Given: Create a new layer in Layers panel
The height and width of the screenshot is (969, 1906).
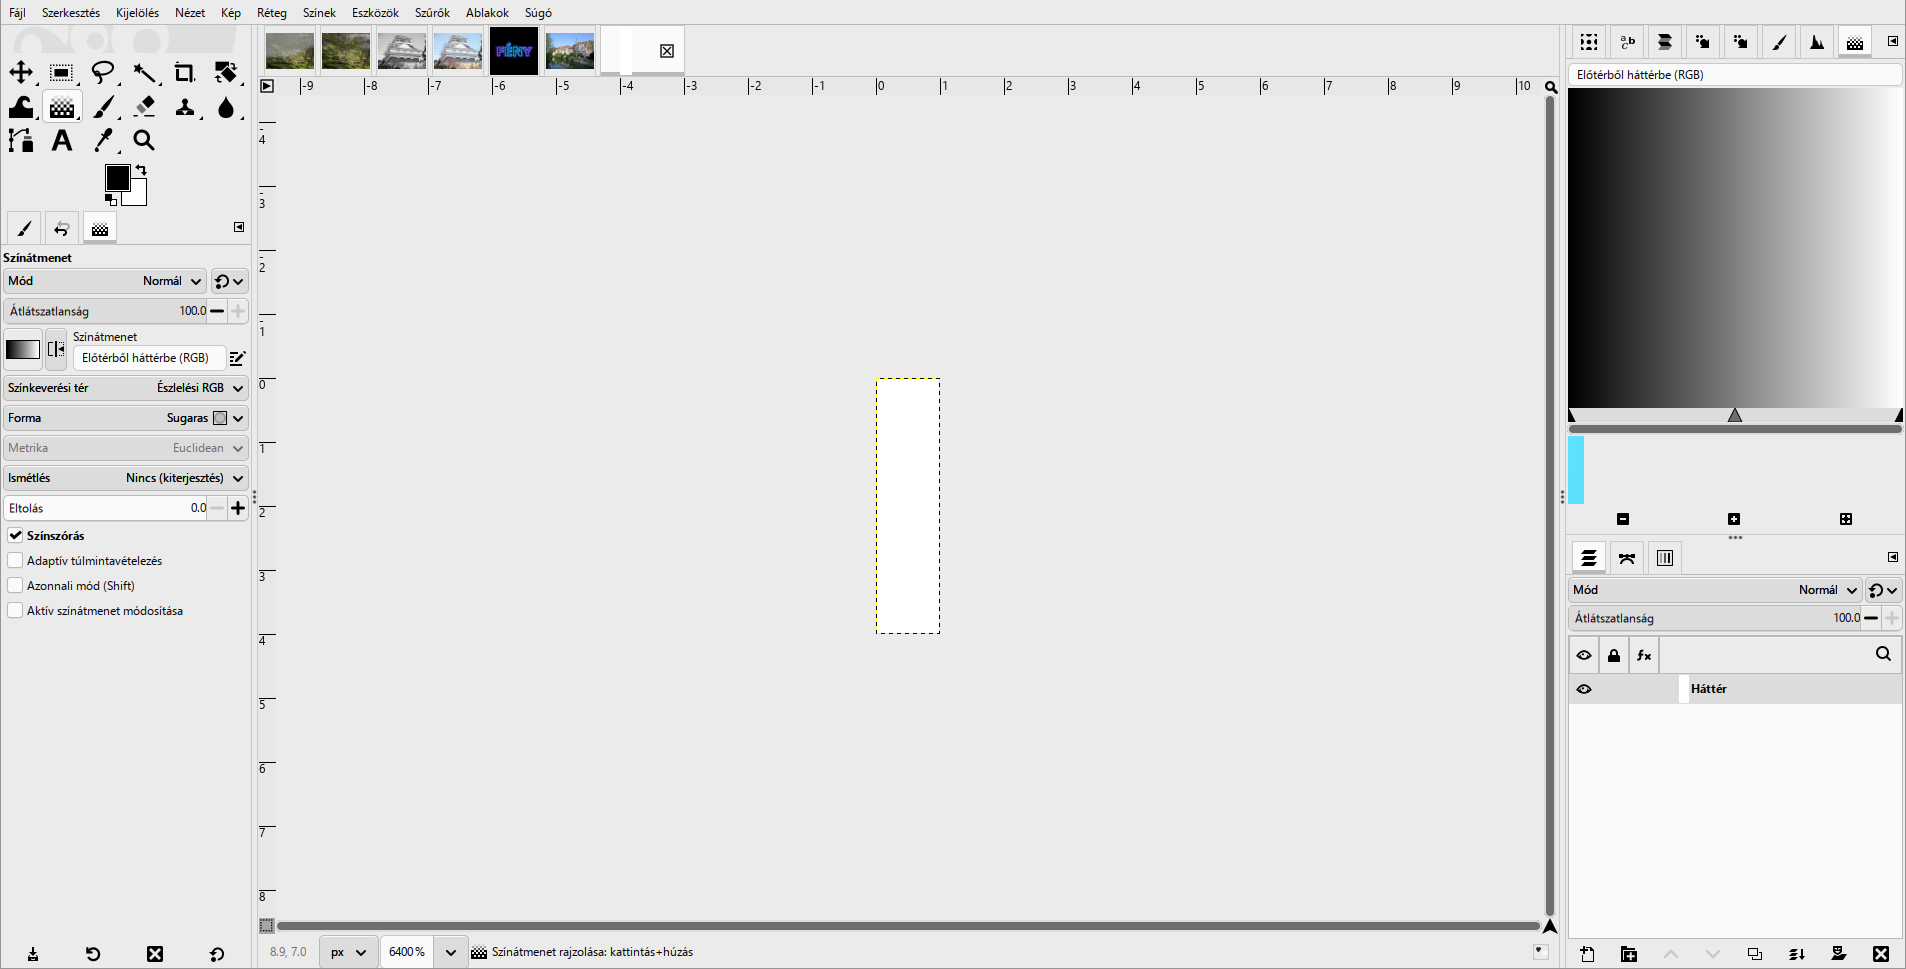Looking at the screenshot, I should [x=1587, y=954].
